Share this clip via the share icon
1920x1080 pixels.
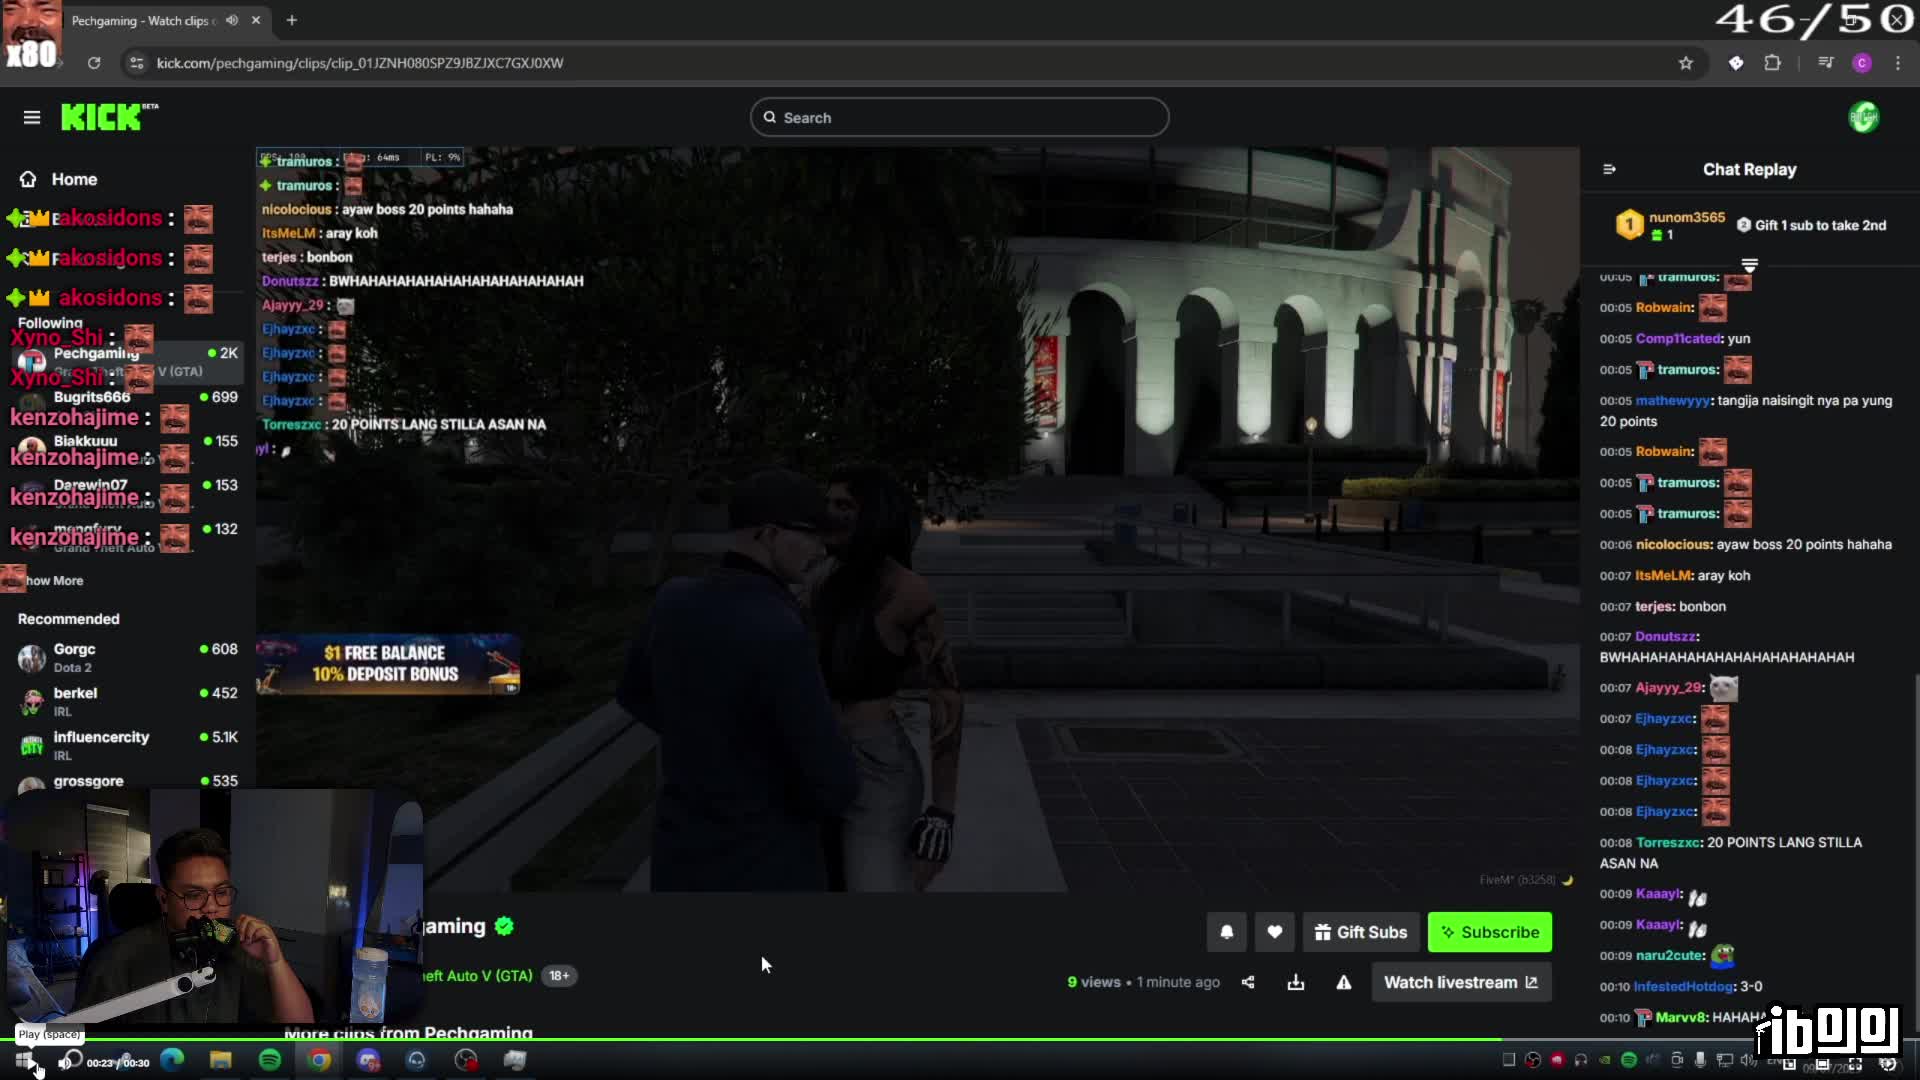pyautogui.click(x=1248, y=983)
